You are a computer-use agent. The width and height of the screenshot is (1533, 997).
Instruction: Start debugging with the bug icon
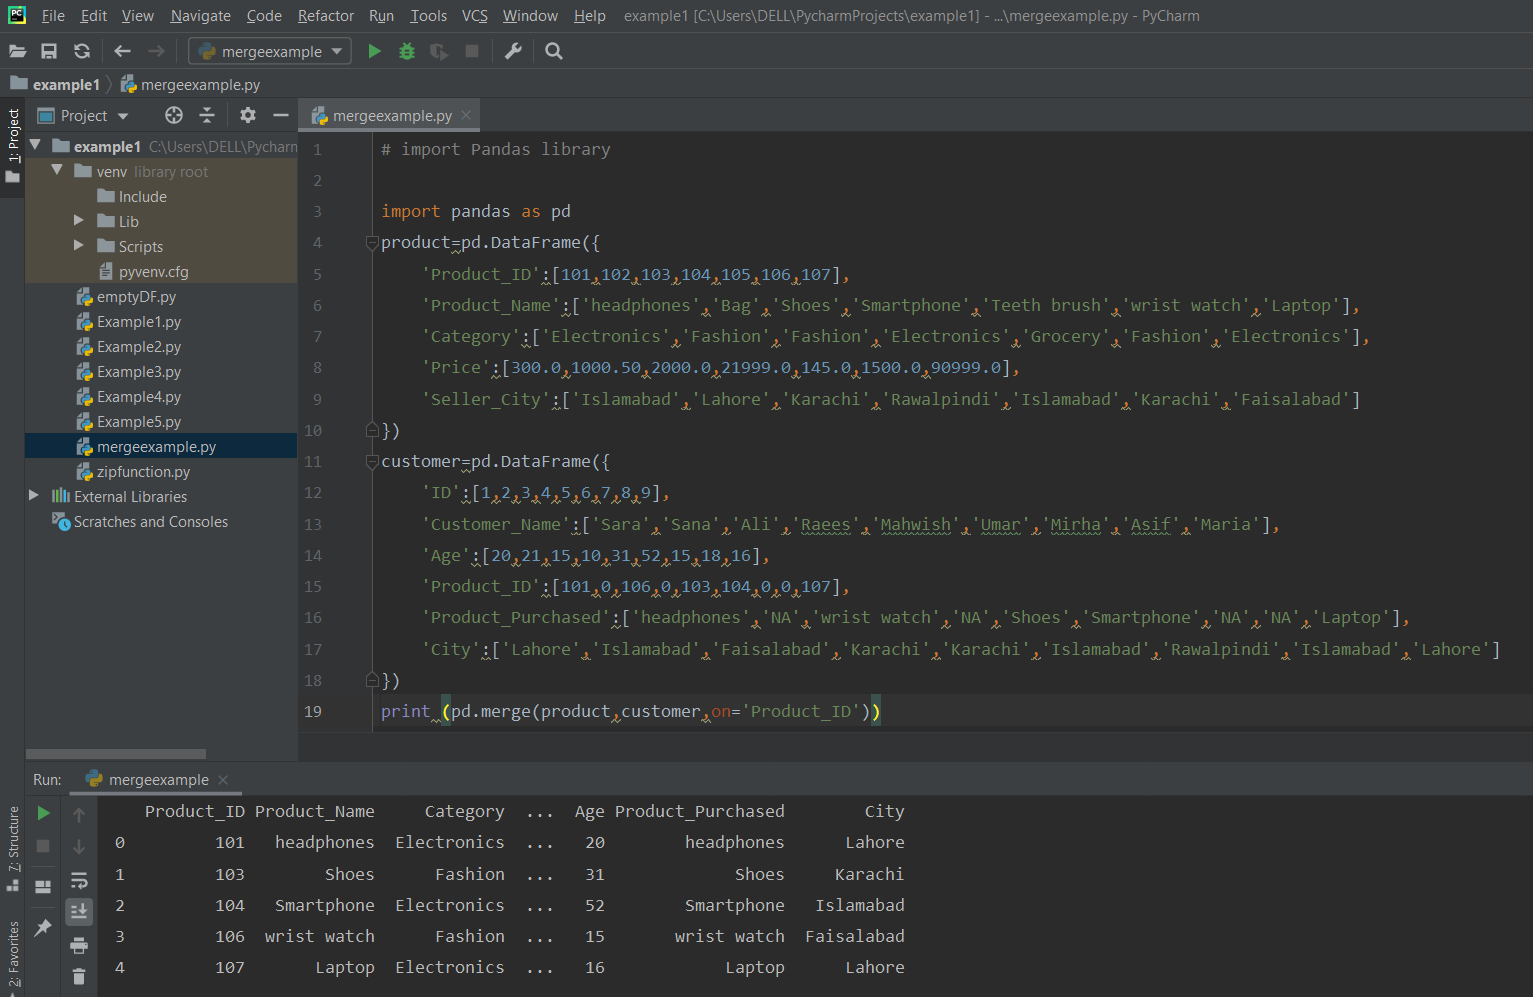(x=406, y=51)
